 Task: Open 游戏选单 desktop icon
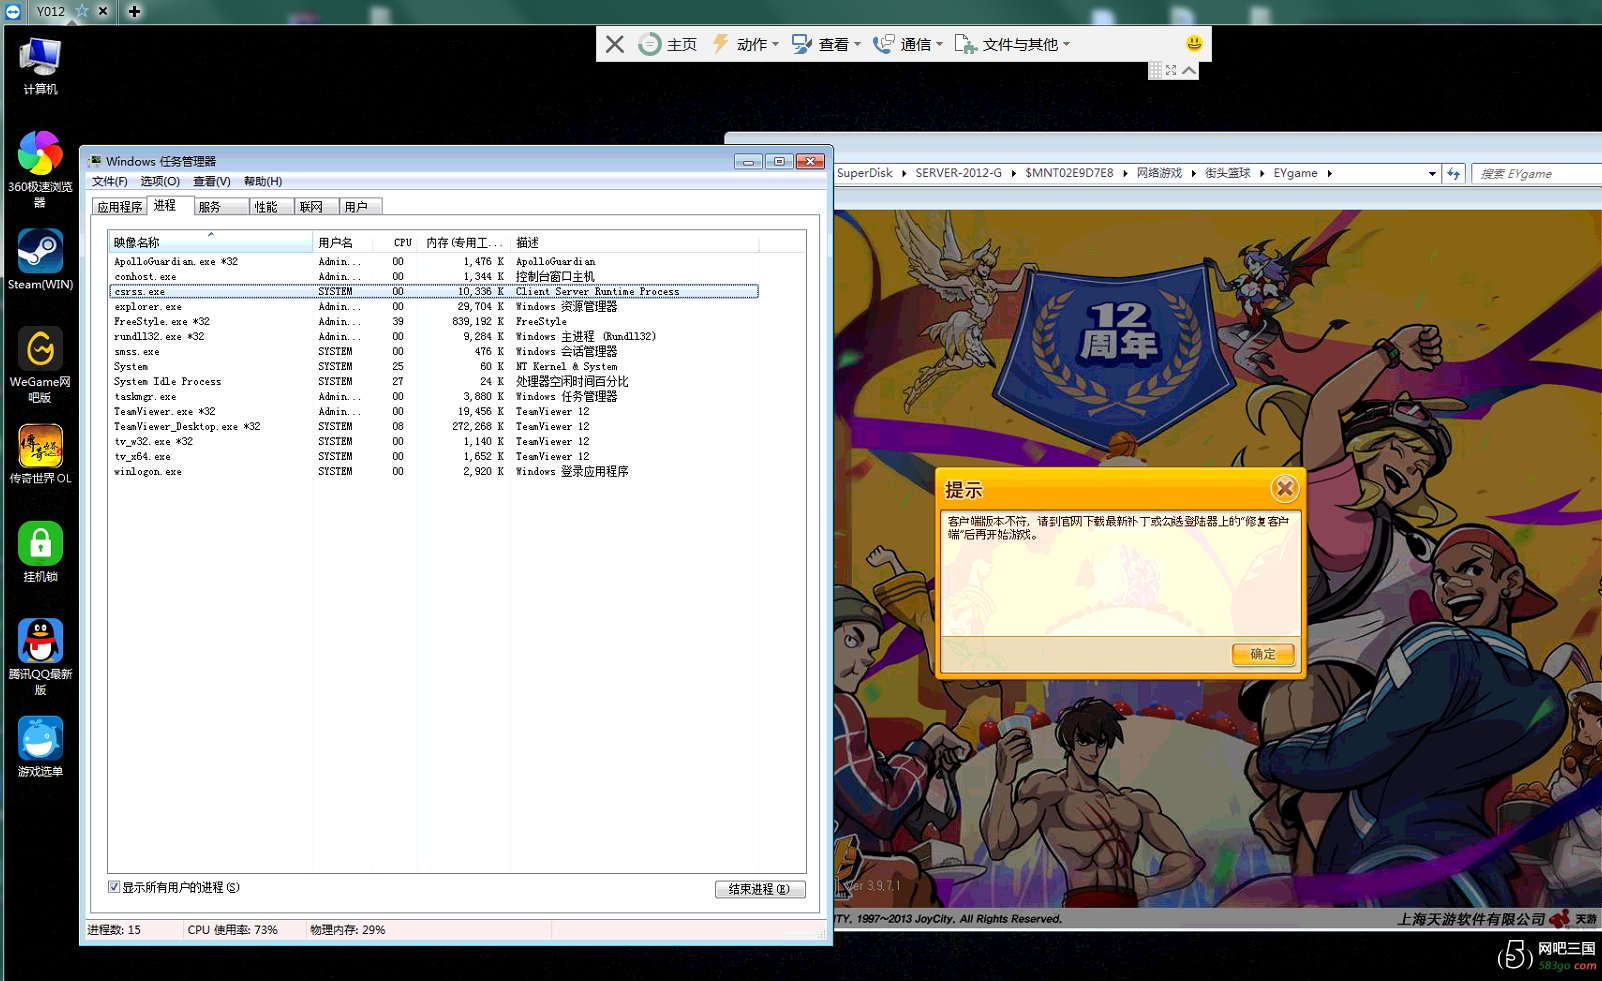pyautogui.click(x=40, y=746)
